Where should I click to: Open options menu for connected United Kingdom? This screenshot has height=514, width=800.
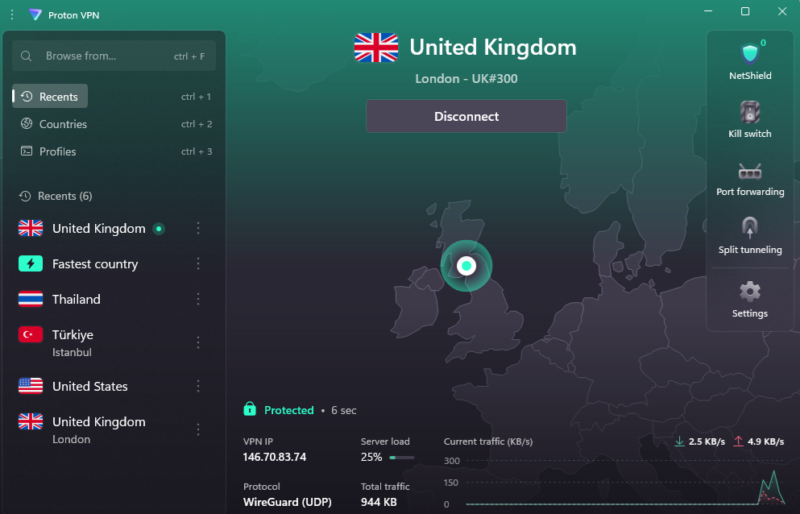(198, 228)
